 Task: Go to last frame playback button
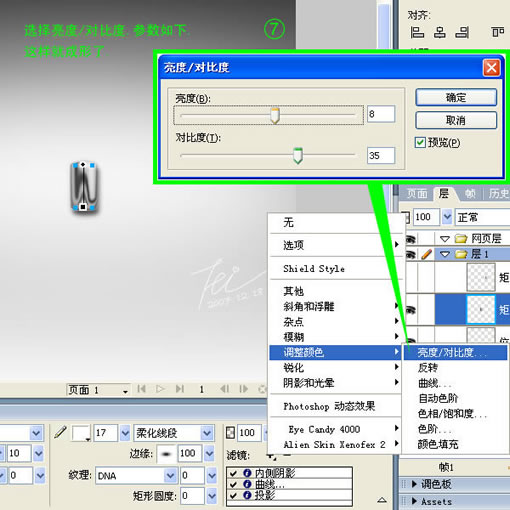pyautogui.click(x=180, y=389)
